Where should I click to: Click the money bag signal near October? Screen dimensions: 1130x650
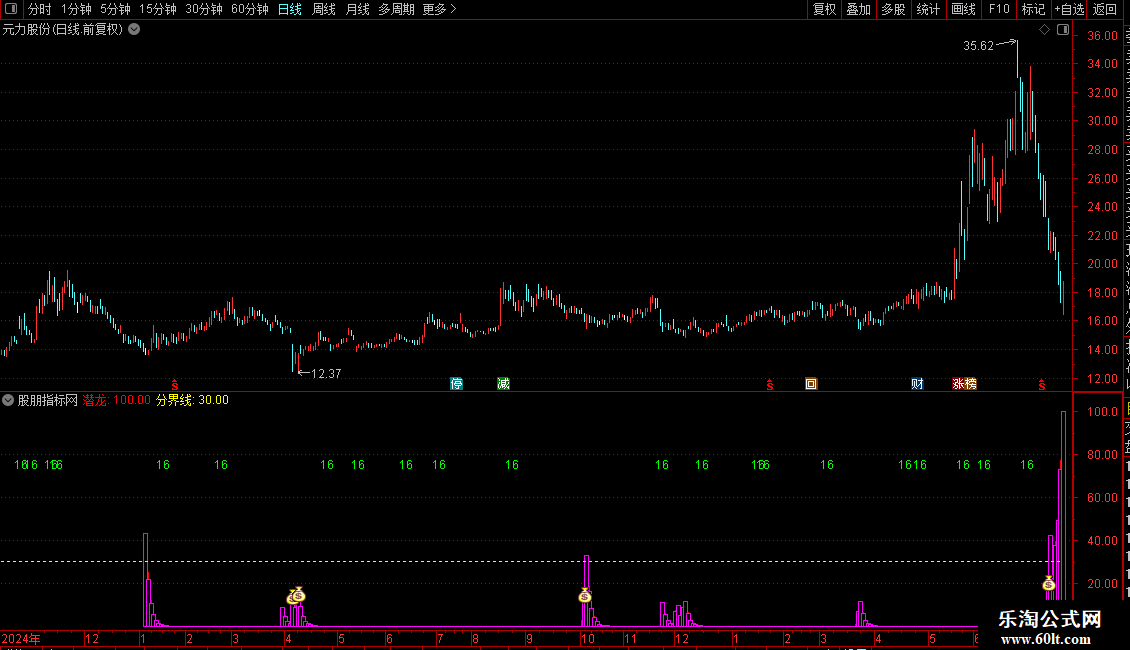584,595
